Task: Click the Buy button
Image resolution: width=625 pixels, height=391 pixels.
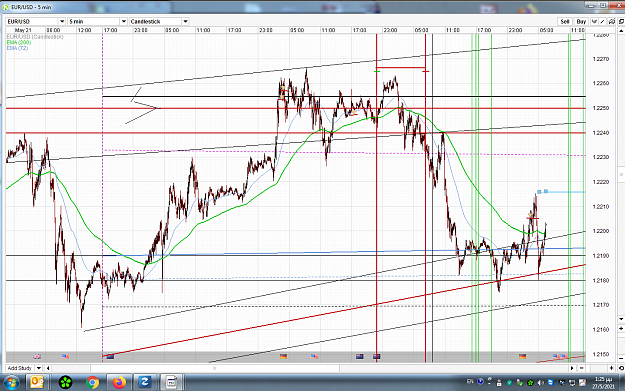Action: coord(581,22)
